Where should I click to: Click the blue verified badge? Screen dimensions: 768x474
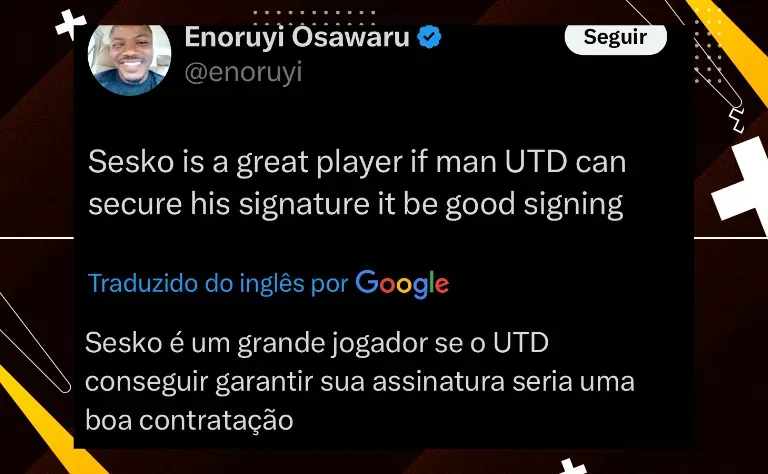point(430,37)
